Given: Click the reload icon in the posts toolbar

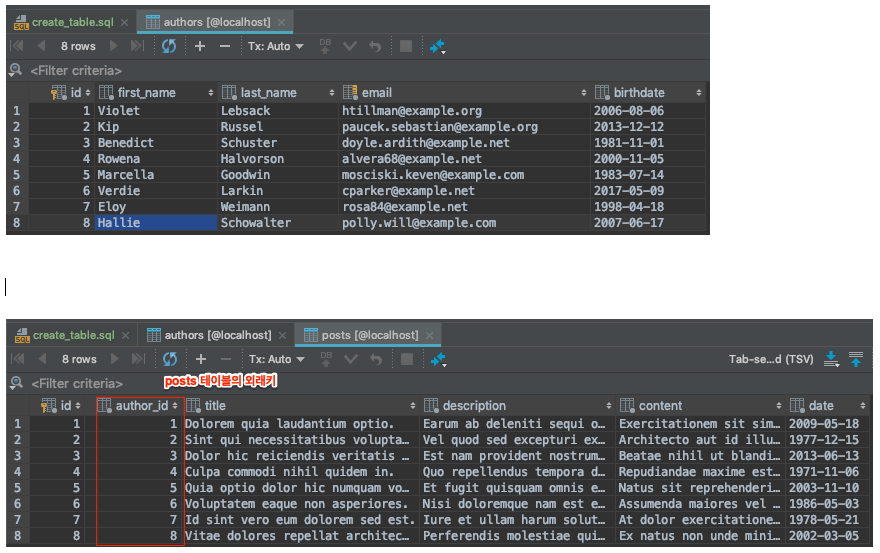Looking at the screenshot, I should [169, 359].
